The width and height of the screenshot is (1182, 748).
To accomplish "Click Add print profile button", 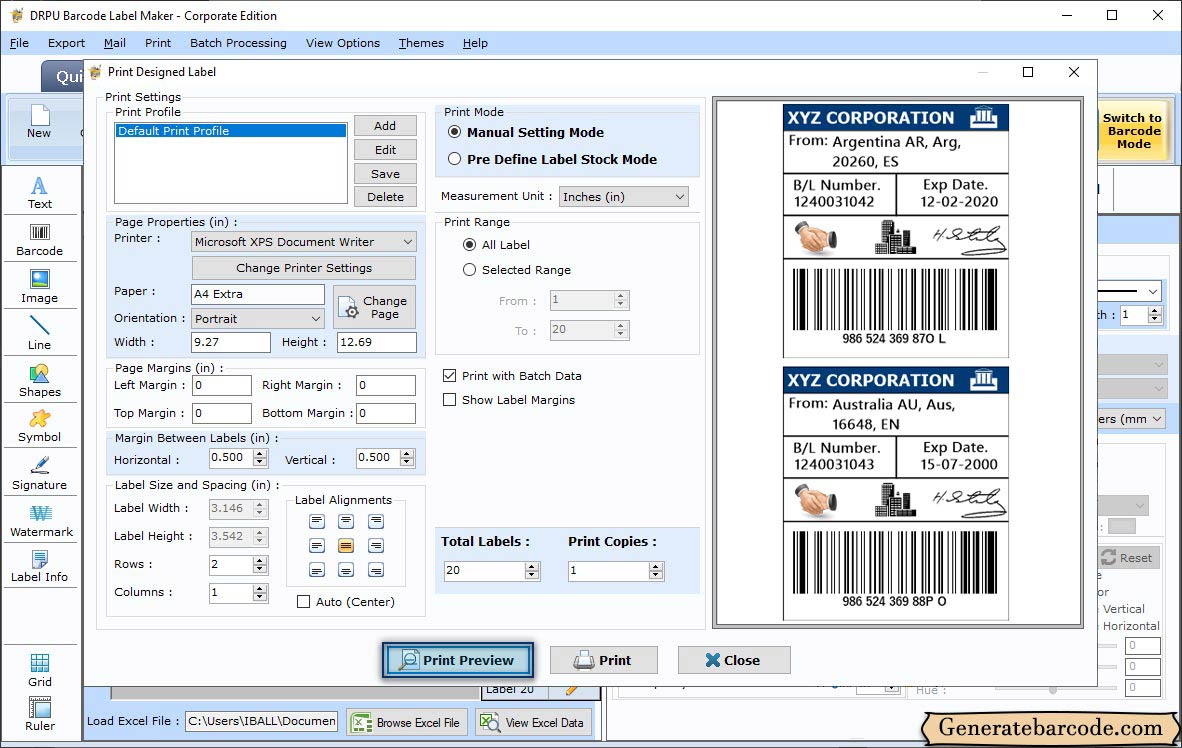I will click(x=385, y=126).
